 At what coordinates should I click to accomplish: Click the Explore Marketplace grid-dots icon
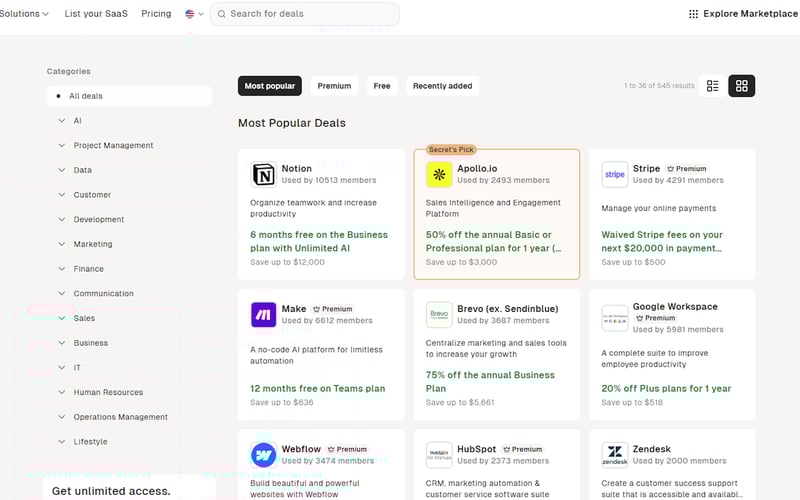[x=693, y=14]
